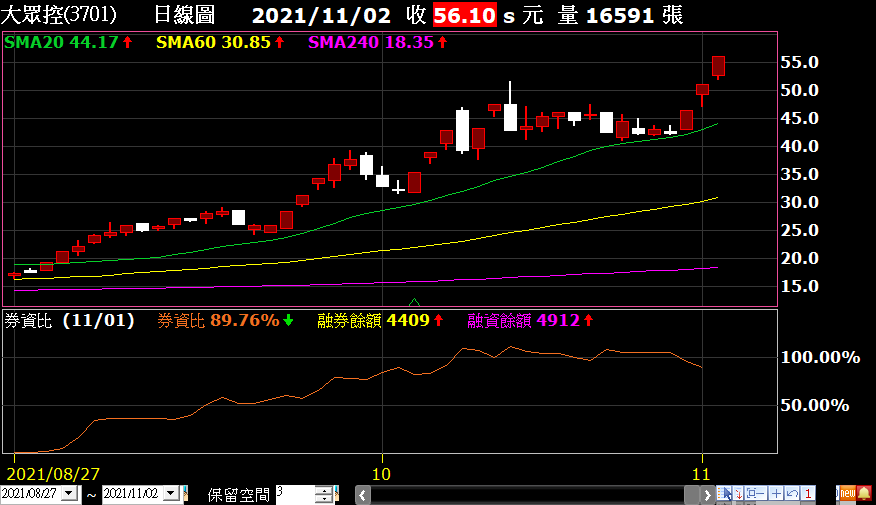Click the SMA20 44.17 indicator label
The width and height of the screenshot is (876, 505).
62,42
